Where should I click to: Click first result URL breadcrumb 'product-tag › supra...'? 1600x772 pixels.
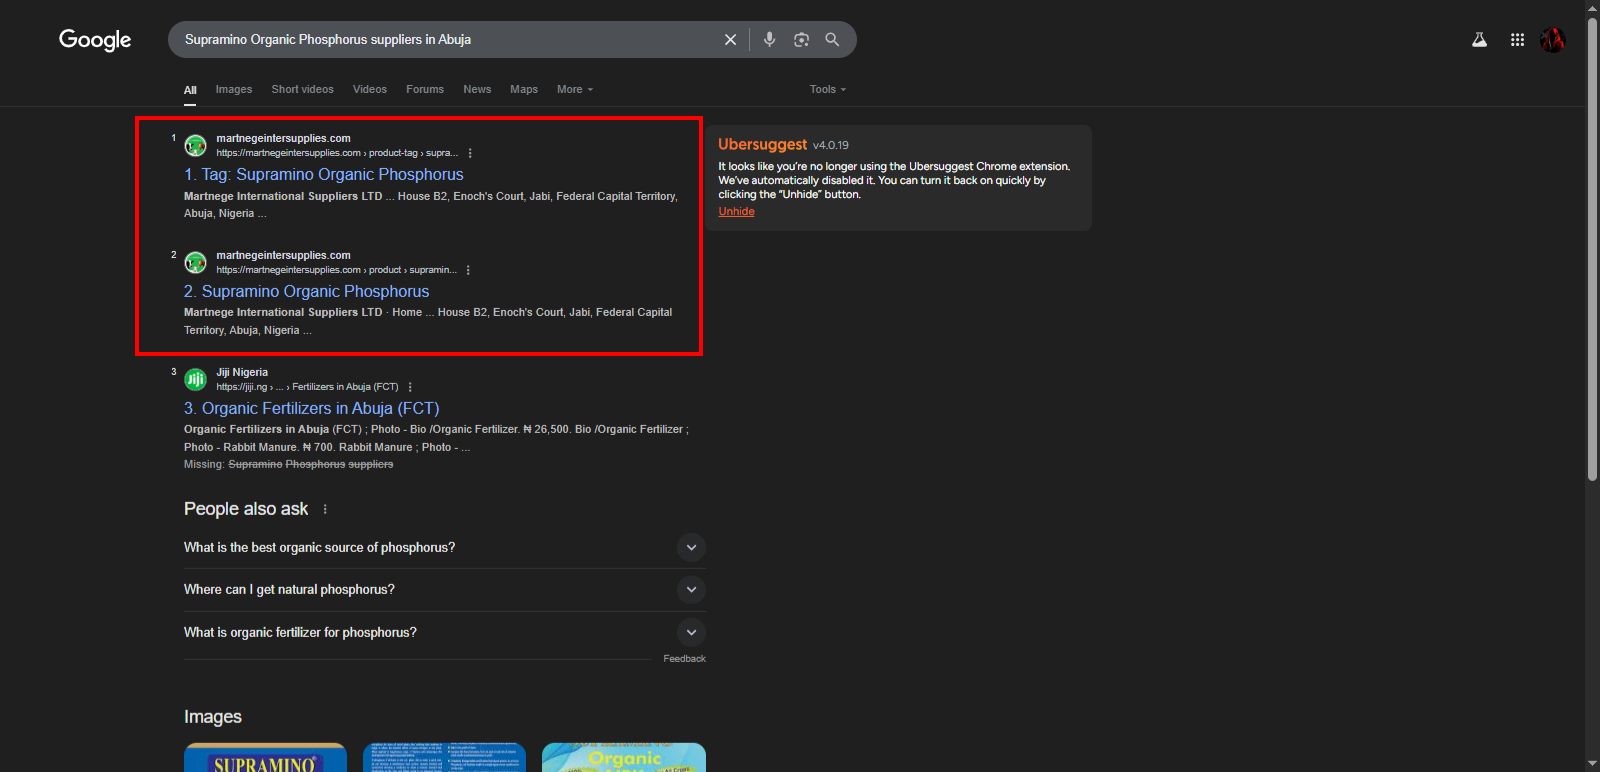pyautogui.click(x=413, y=153)
